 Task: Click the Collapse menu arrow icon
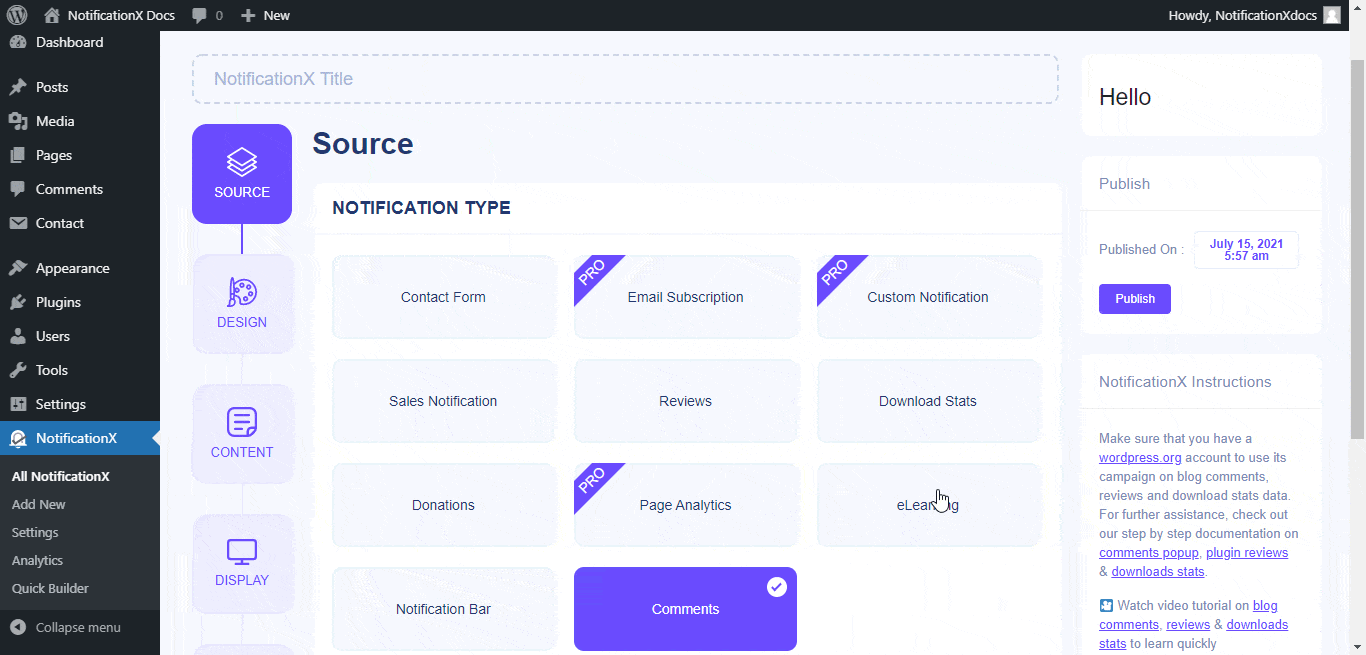pos(18,627)
